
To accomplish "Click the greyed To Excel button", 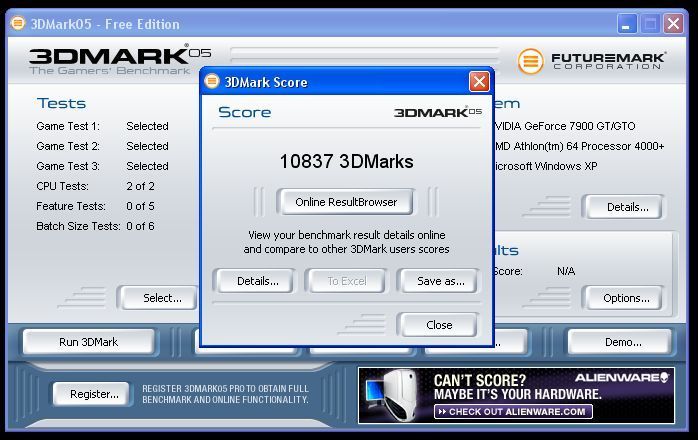I will point(347,281).
